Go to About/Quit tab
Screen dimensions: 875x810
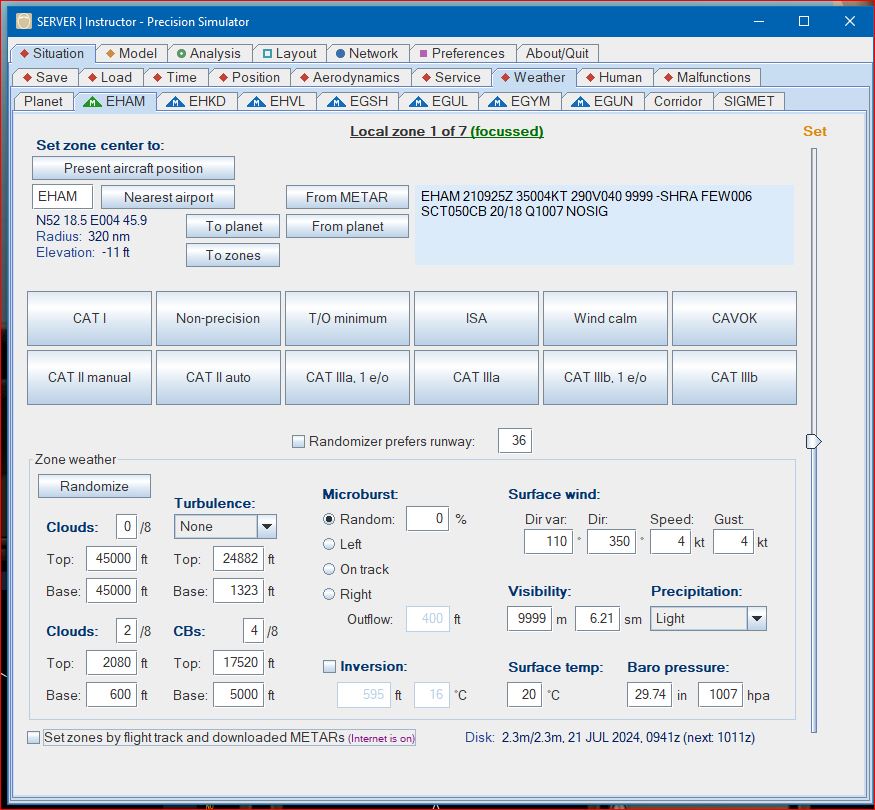coord(557,54)
